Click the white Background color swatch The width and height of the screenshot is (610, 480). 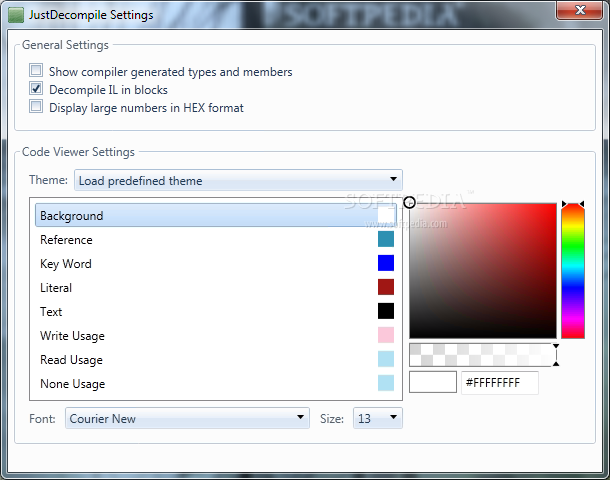click(x=386, y=215)
